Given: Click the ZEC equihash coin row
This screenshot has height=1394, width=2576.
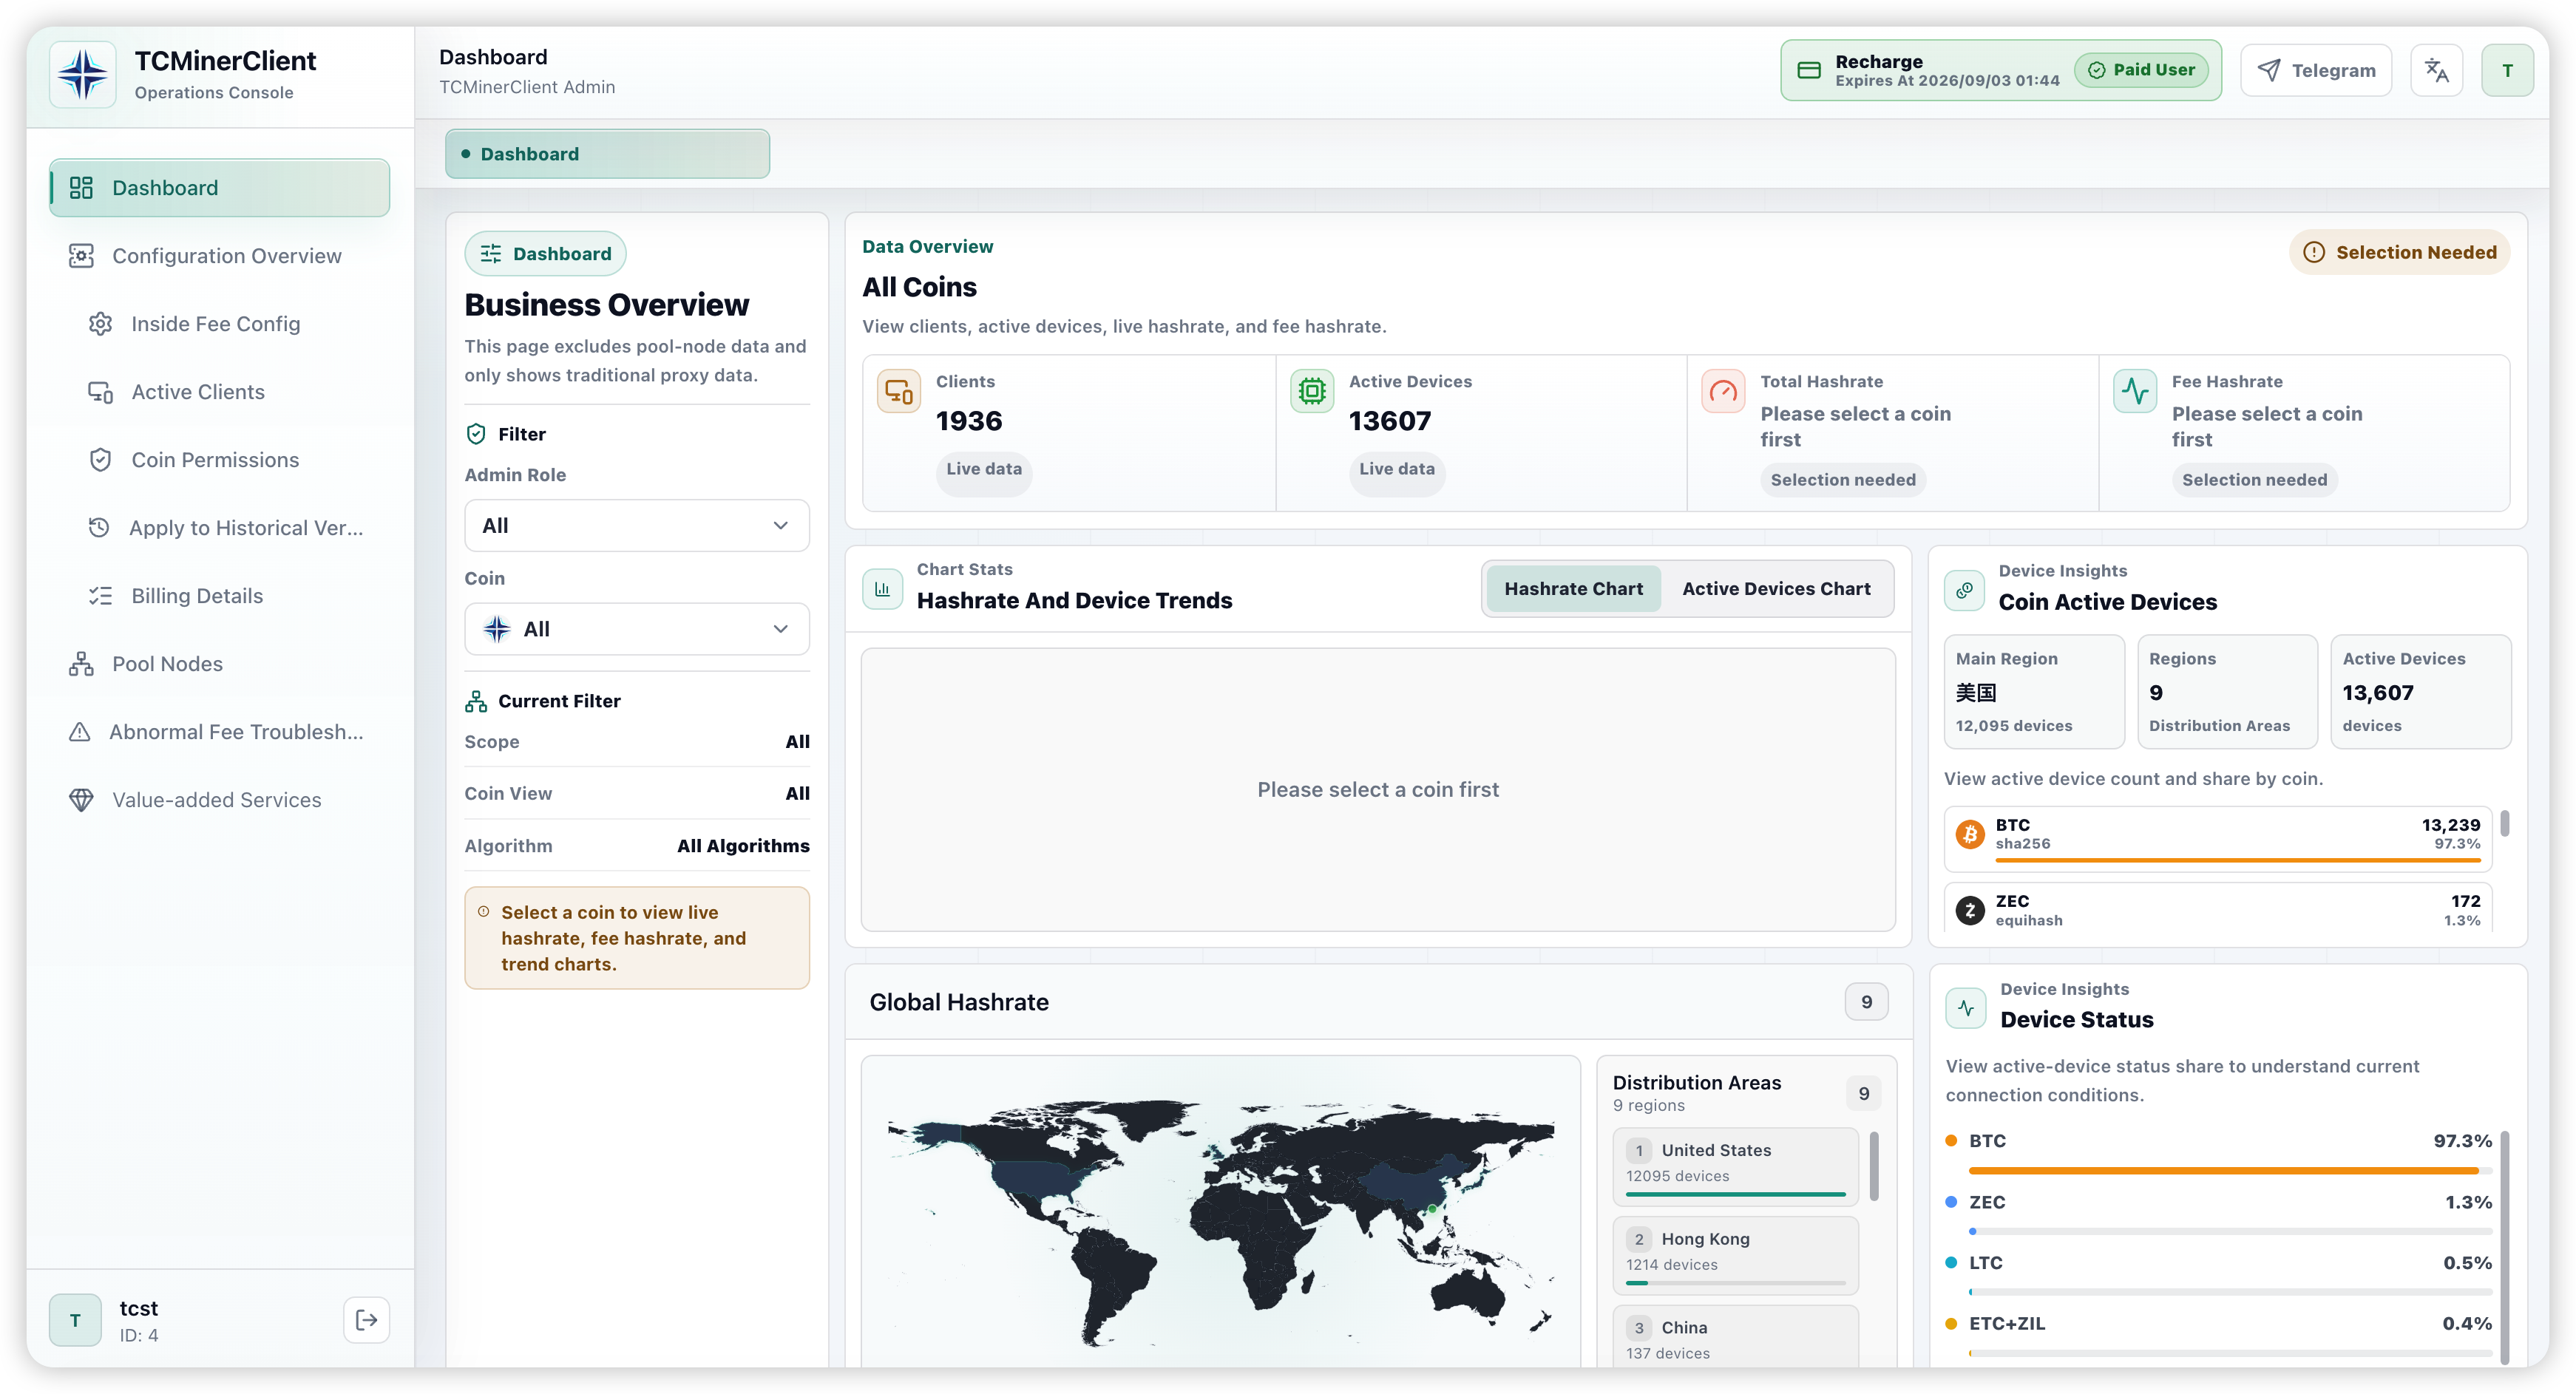Looking at the screenshot, I should [2218, 908].
